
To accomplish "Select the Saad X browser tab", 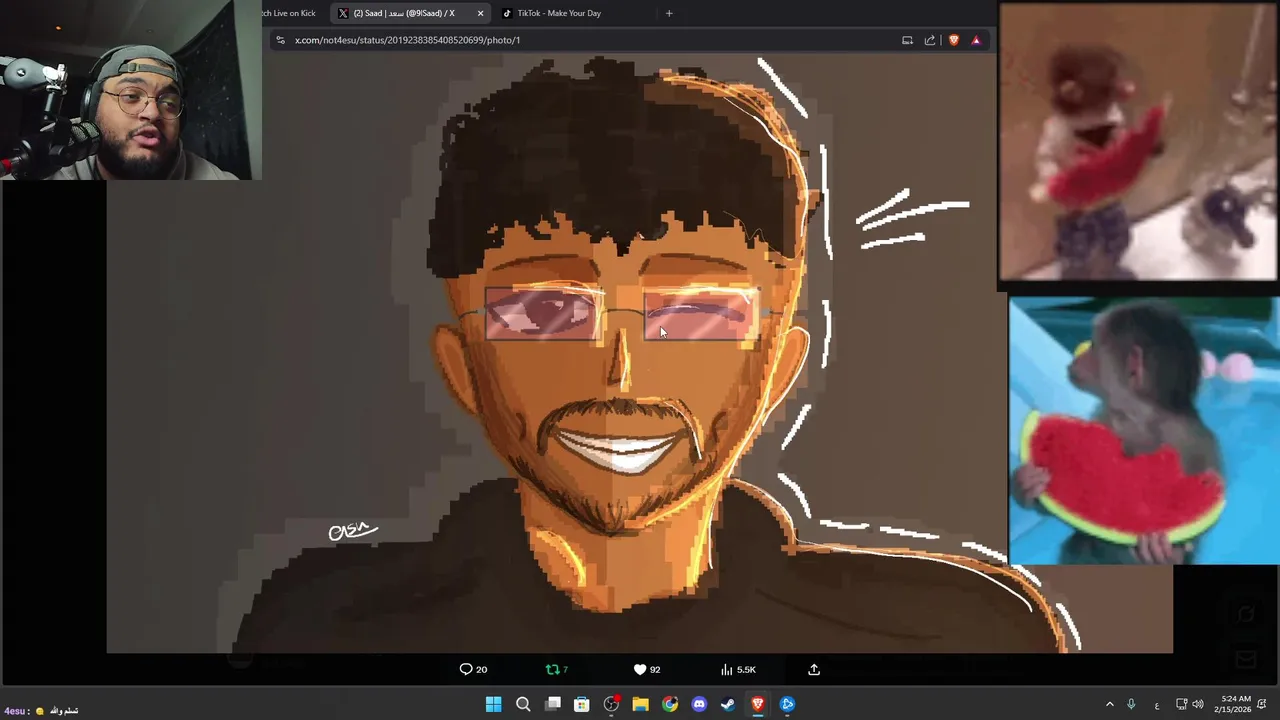I will (410, 13).
